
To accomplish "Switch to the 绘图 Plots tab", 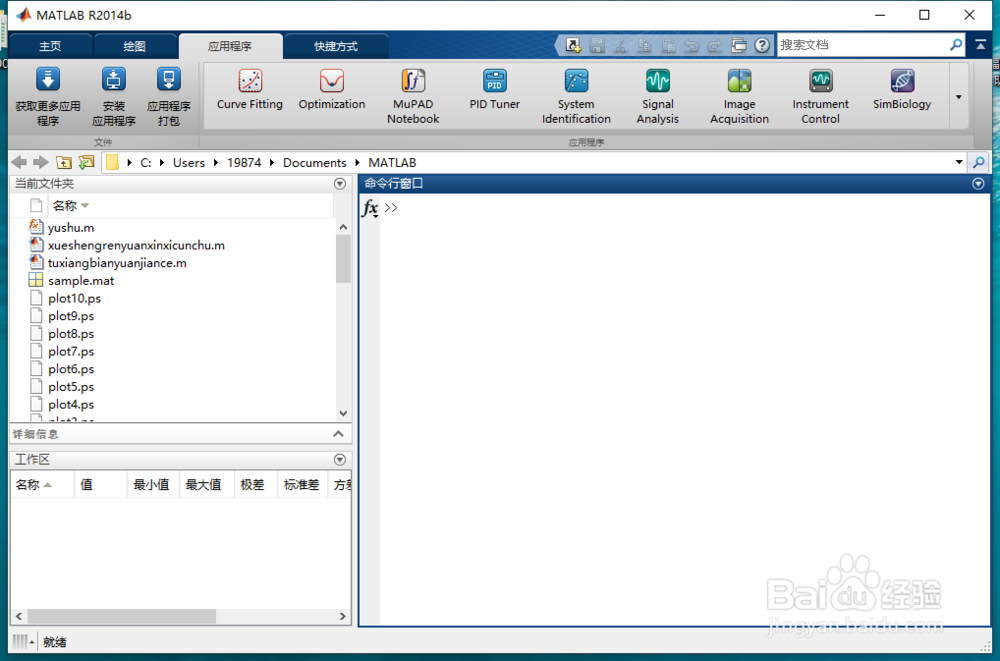I will pos(135,47).
